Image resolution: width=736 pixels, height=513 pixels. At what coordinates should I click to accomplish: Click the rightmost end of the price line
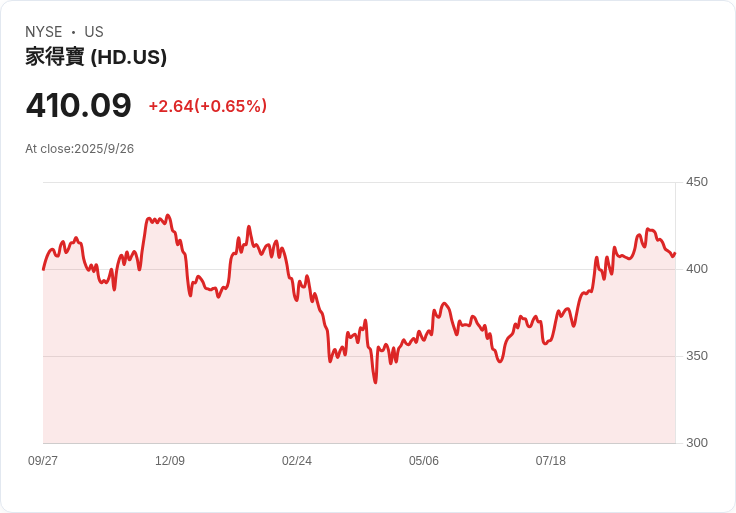pos(675,253)
